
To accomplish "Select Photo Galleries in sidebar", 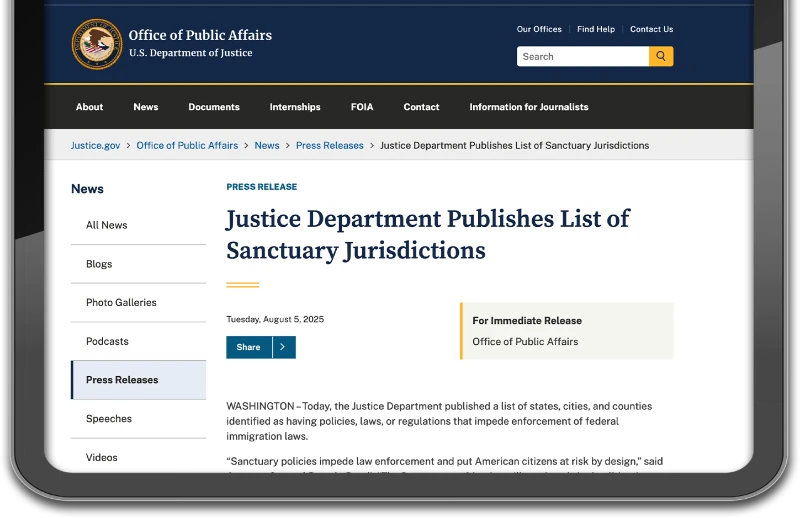I will pyautogui.click(x=138, y=302).
